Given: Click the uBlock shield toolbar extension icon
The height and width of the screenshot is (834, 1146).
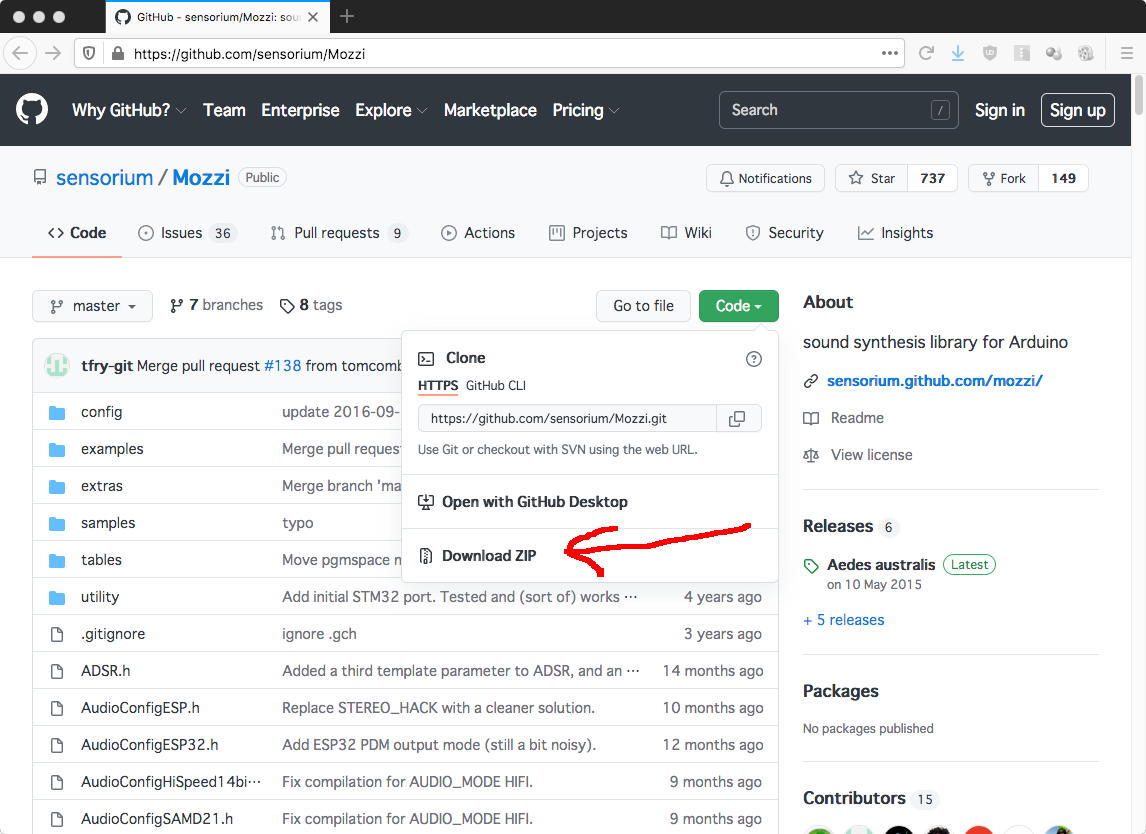Looking at the screenshot, I should click(x=990, y=53).
